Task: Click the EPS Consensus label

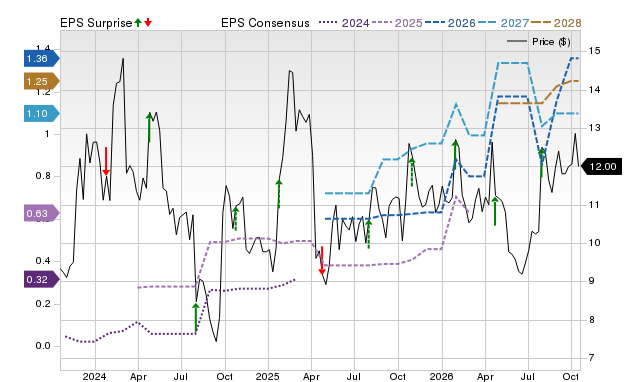Action: [x=265, y=23]
